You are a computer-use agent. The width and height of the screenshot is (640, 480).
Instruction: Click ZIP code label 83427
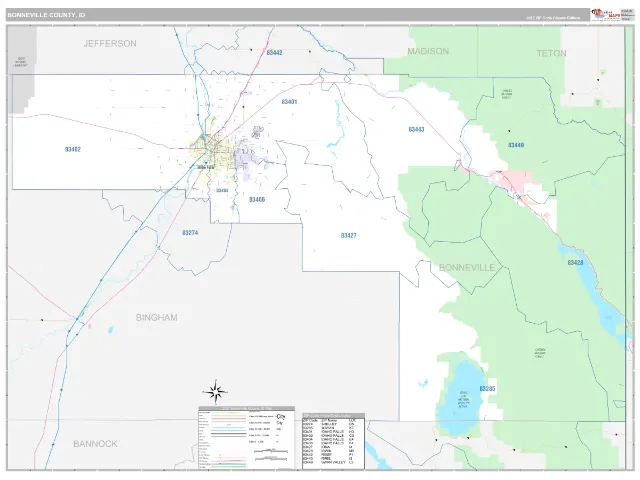tap(348, 236)
